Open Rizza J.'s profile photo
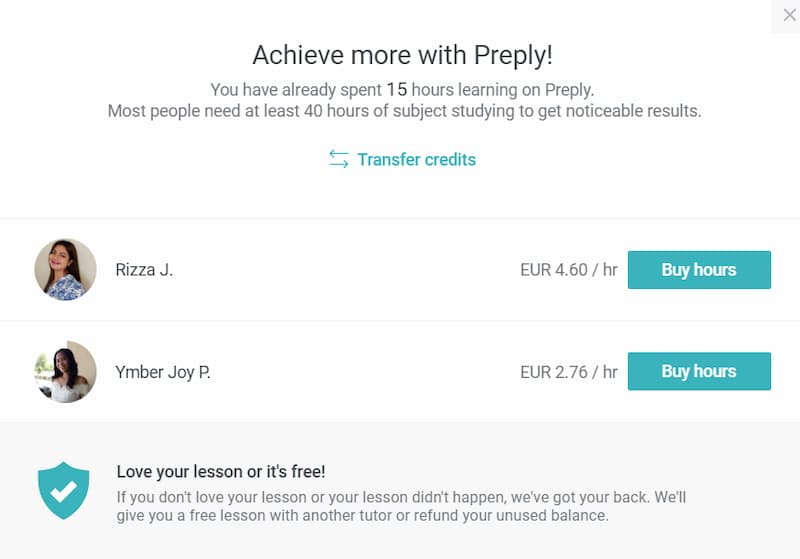800x559 pixels. pos(65,269)
